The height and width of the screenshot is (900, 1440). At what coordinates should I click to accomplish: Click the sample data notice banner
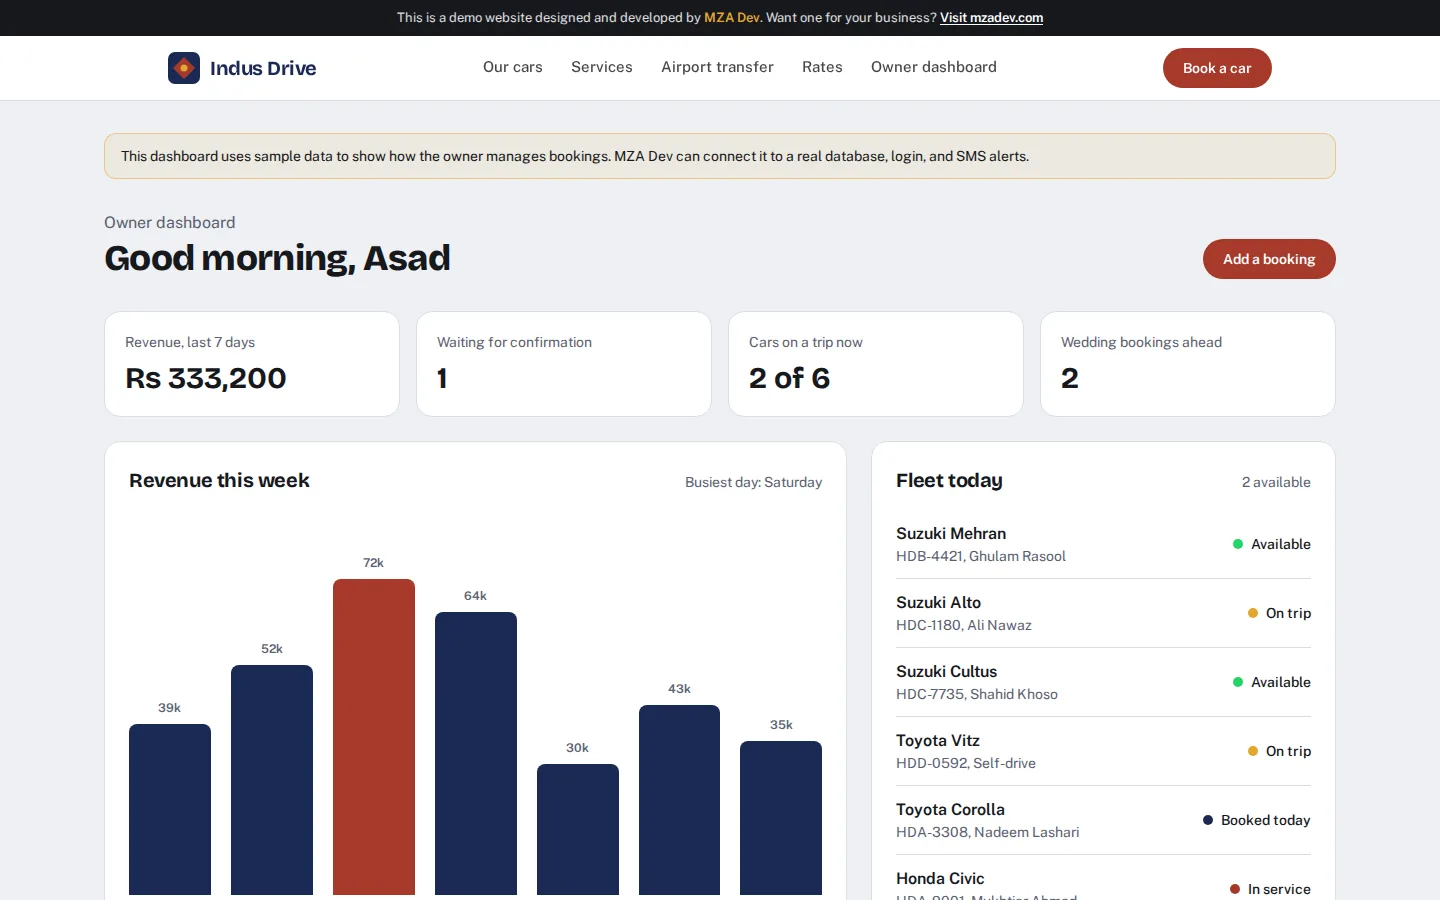point(720,156)
